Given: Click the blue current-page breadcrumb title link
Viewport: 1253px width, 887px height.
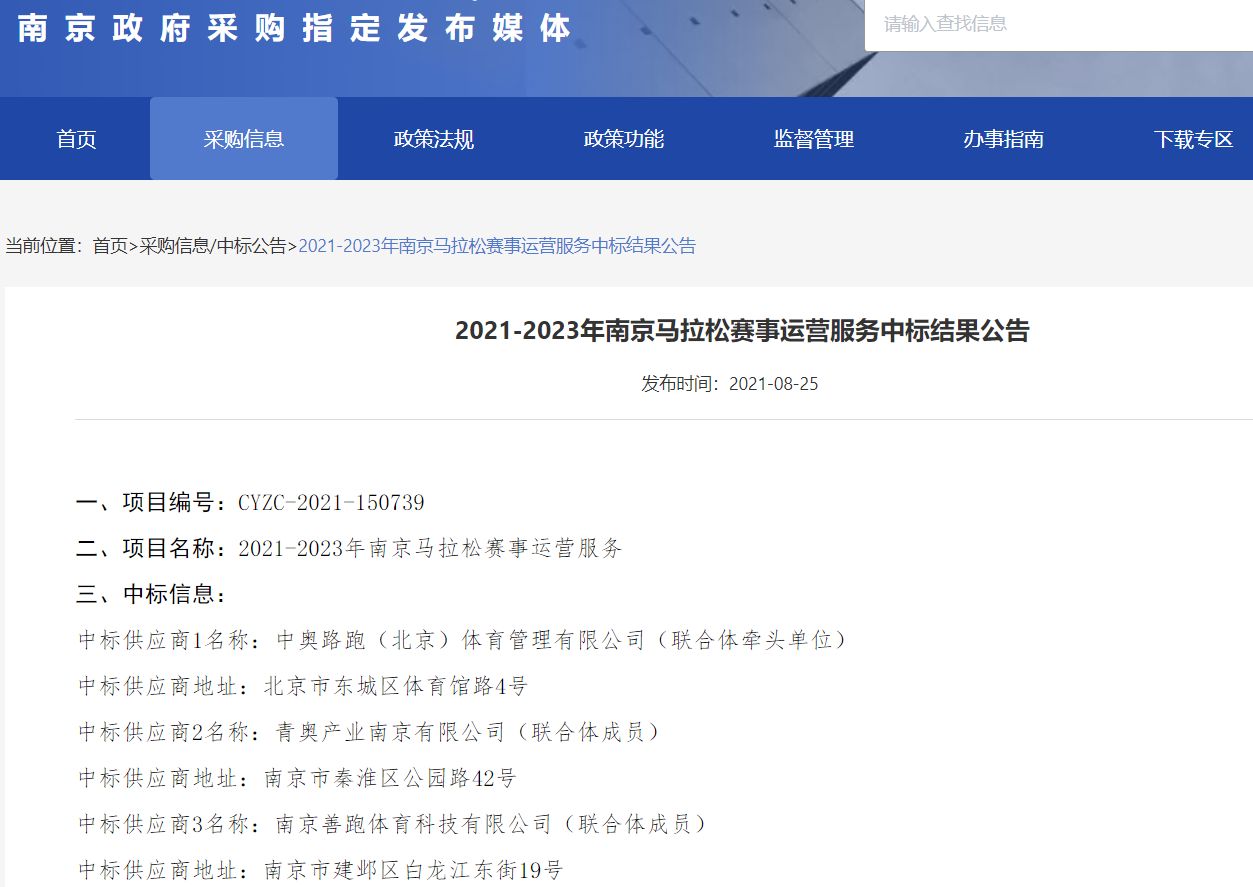Looking at the screenshot, I should pos(497,246).
